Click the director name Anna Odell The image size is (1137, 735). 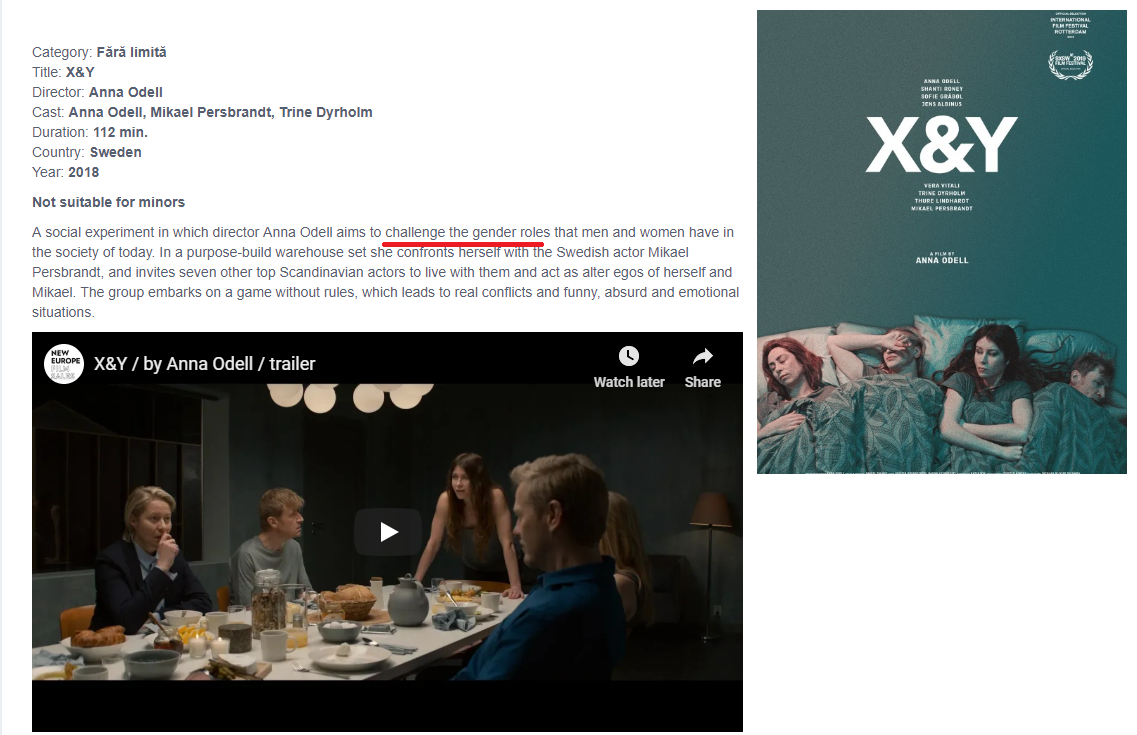tap(125, 92)
